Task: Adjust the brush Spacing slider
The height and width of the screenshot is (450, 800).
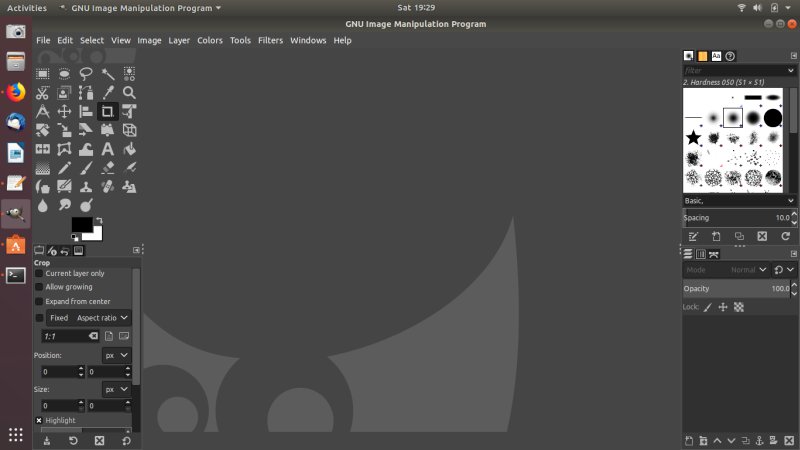Action: [737, 218]
